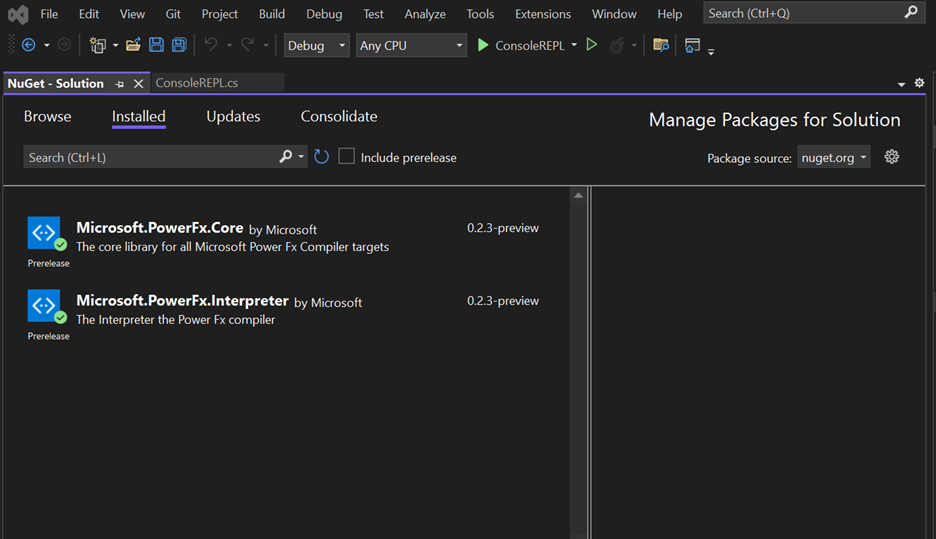Click the Navigate Forward arrow icon
936x539 pixels.
click(x=64, y=45)
